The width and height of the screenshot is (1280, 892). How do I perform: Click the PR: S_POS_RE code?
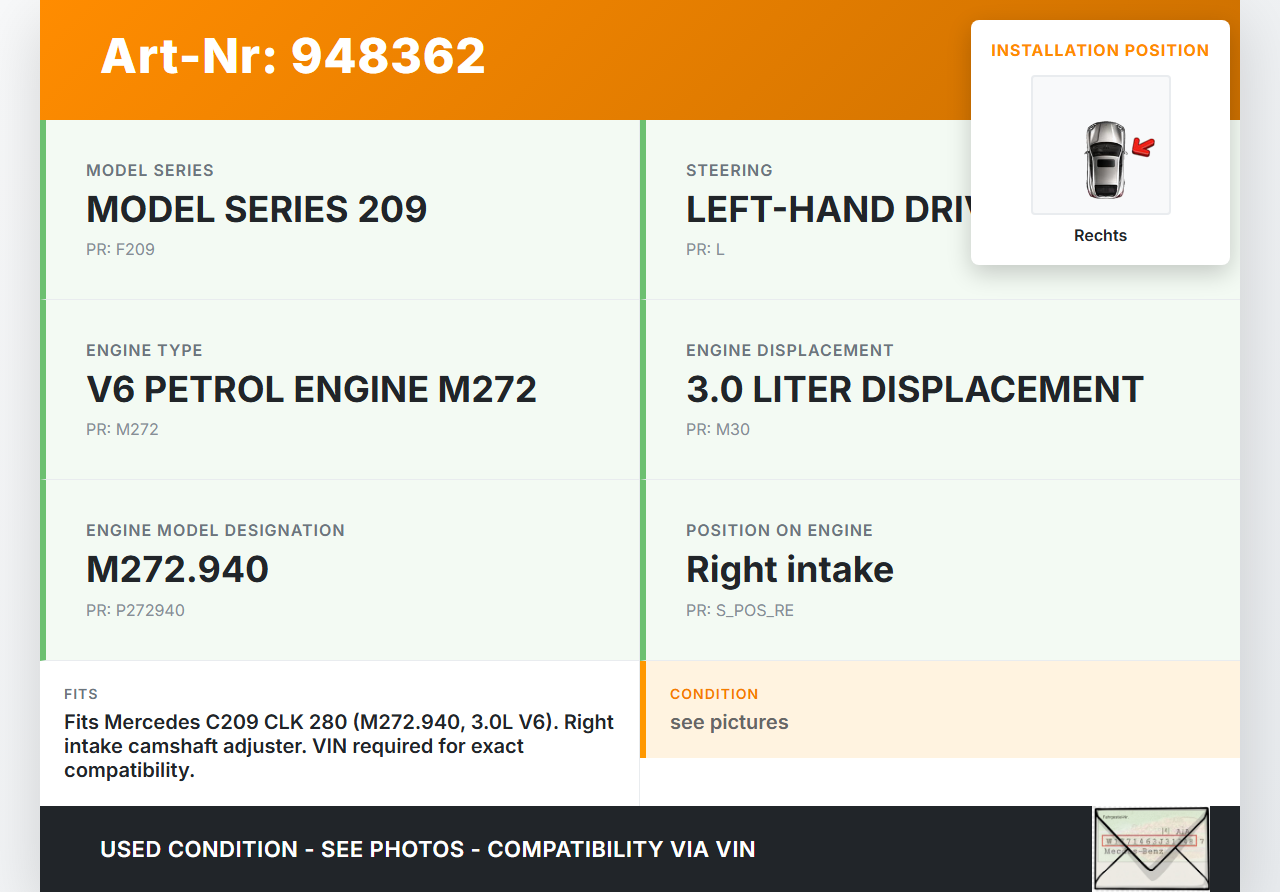(739, 610)
